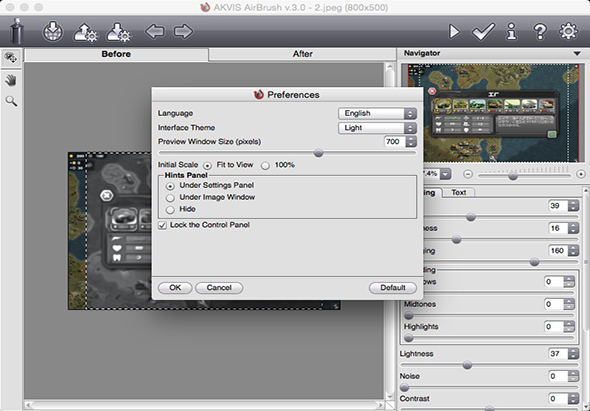
Task: Click the Lightness slider handle
Action: tap(467, 365)
